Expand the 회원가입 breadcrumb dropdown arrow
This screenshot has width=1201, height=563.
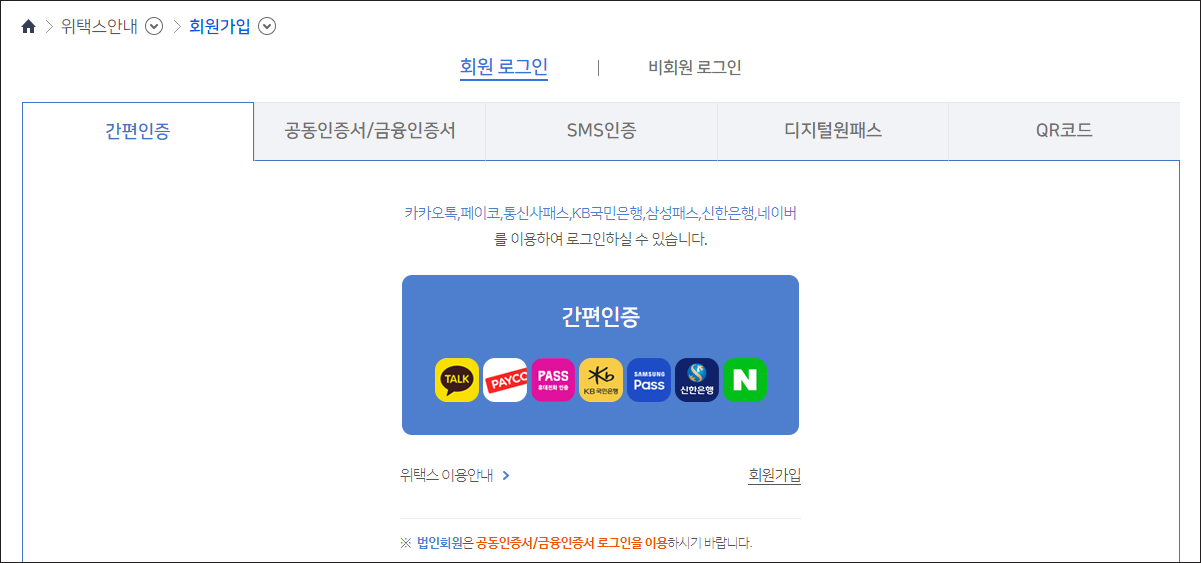point(267,27)
